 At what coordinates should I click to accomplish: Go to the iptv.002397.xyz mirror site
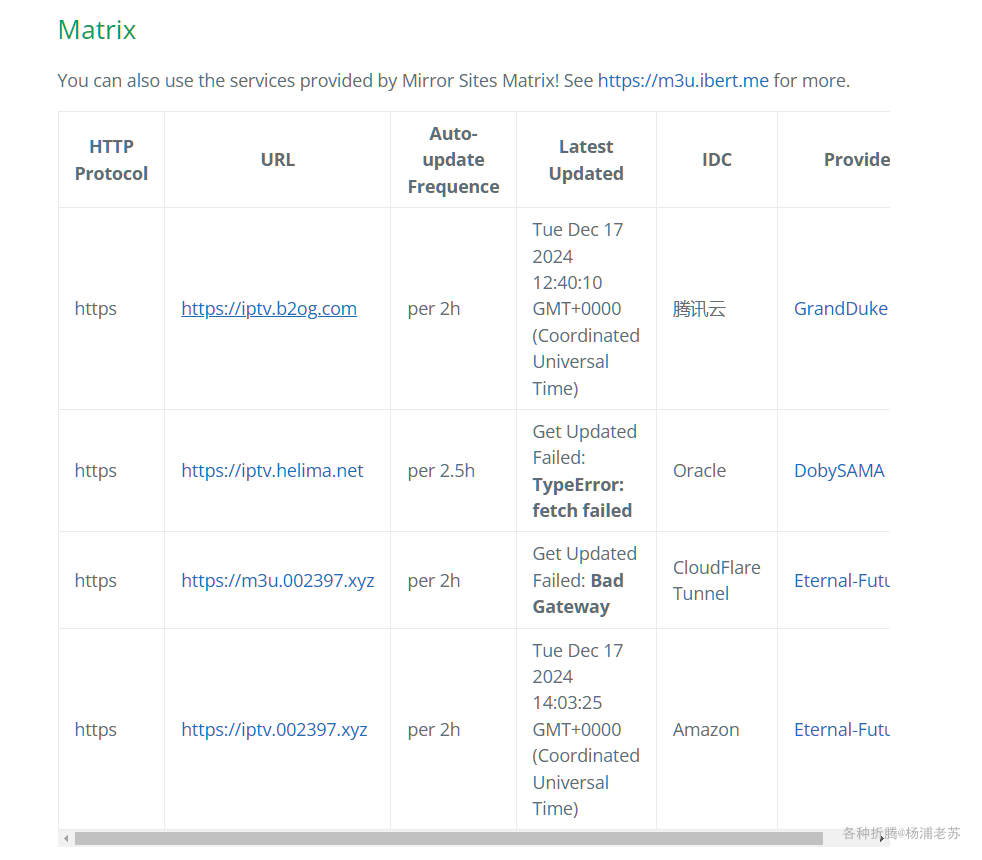tap(274, 730)
